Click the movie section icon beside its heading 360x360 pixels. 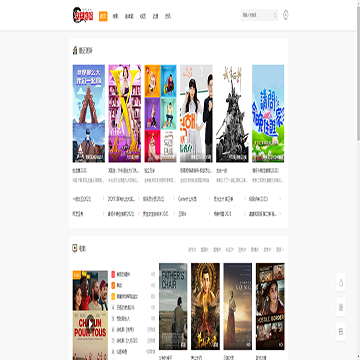[75, 248]
